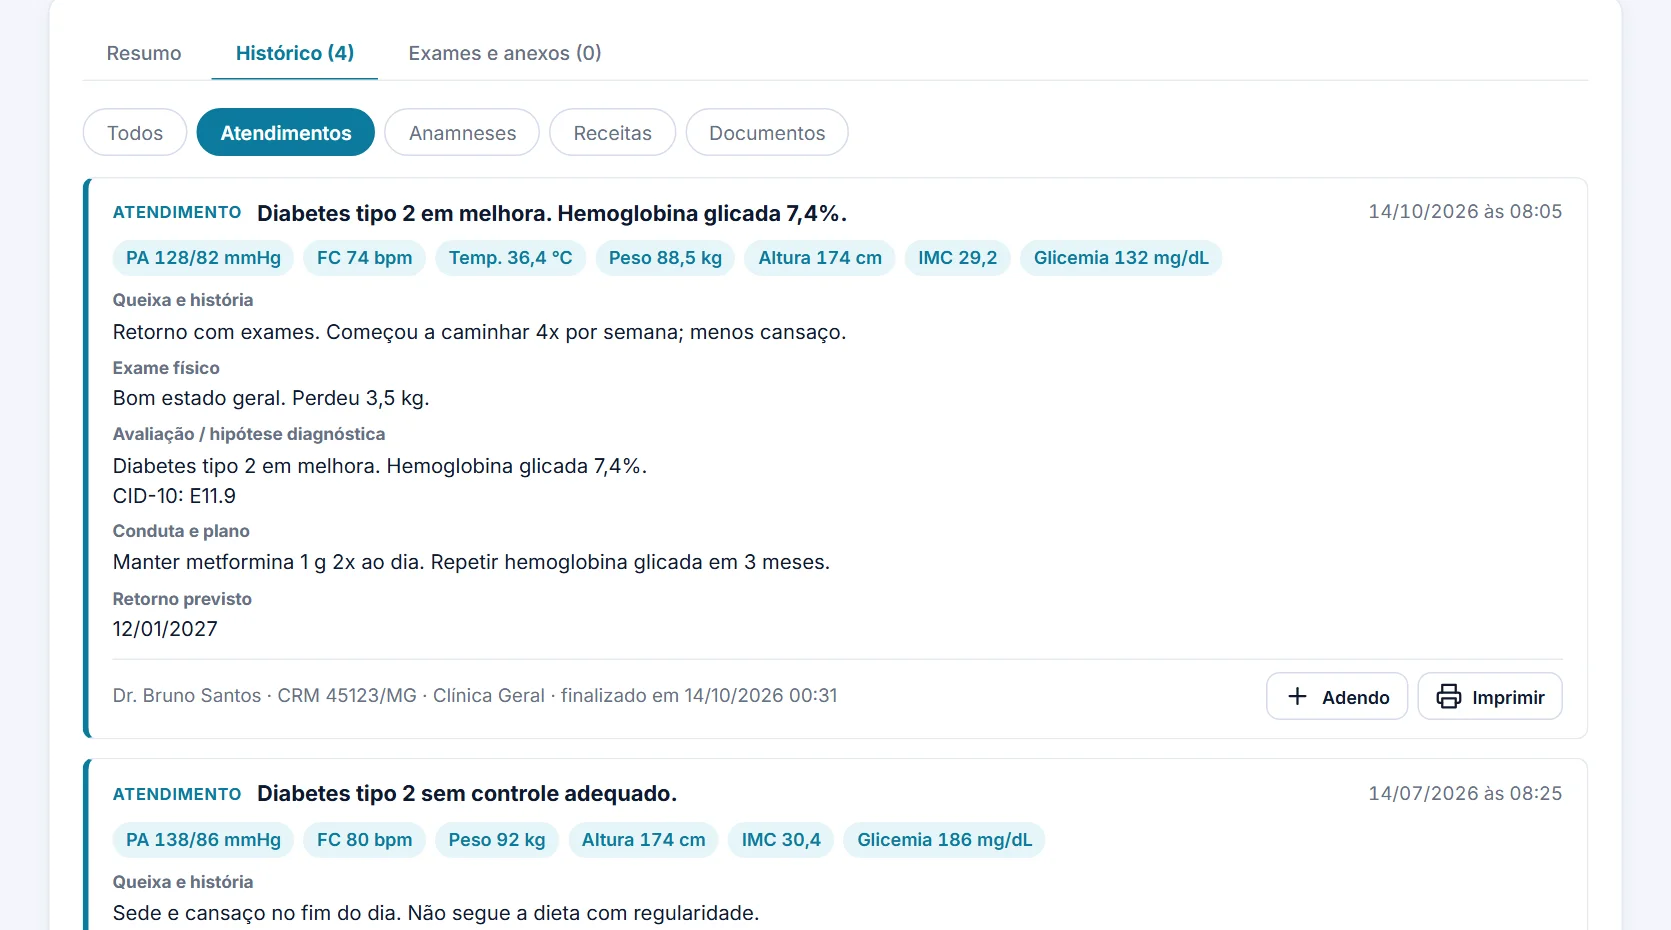Click the title 'Diabetes tipo 2 em melhora' heading

552,214
